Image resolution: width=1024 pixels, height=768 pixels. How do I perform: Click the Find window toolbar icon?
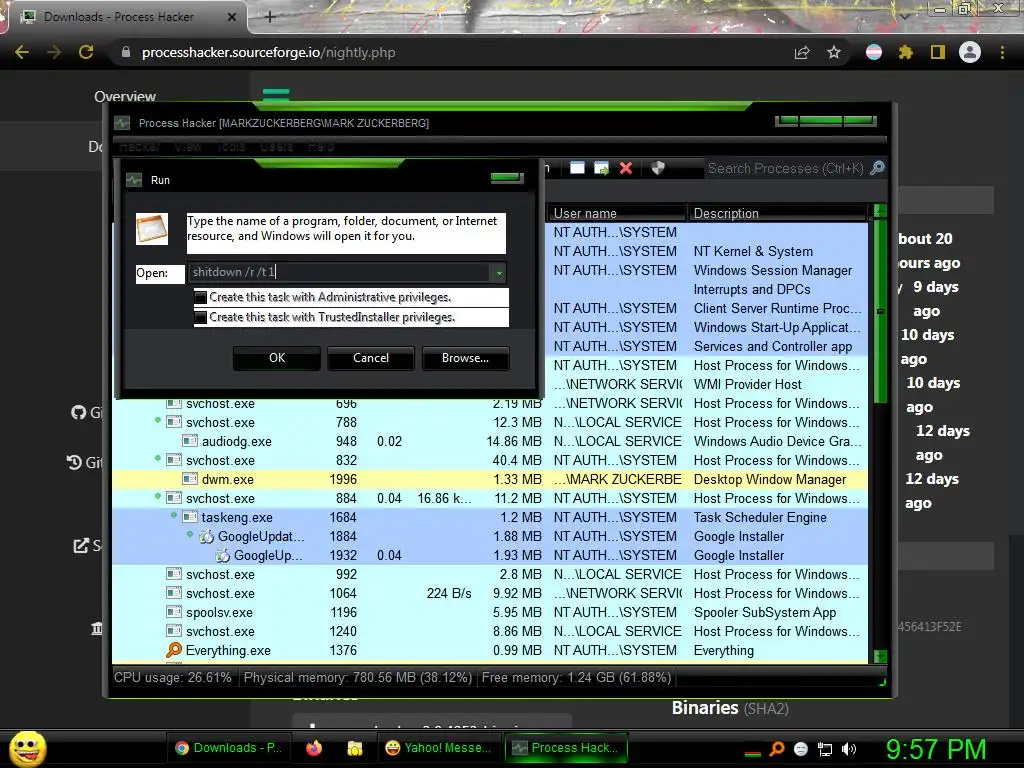pos(577,168)
